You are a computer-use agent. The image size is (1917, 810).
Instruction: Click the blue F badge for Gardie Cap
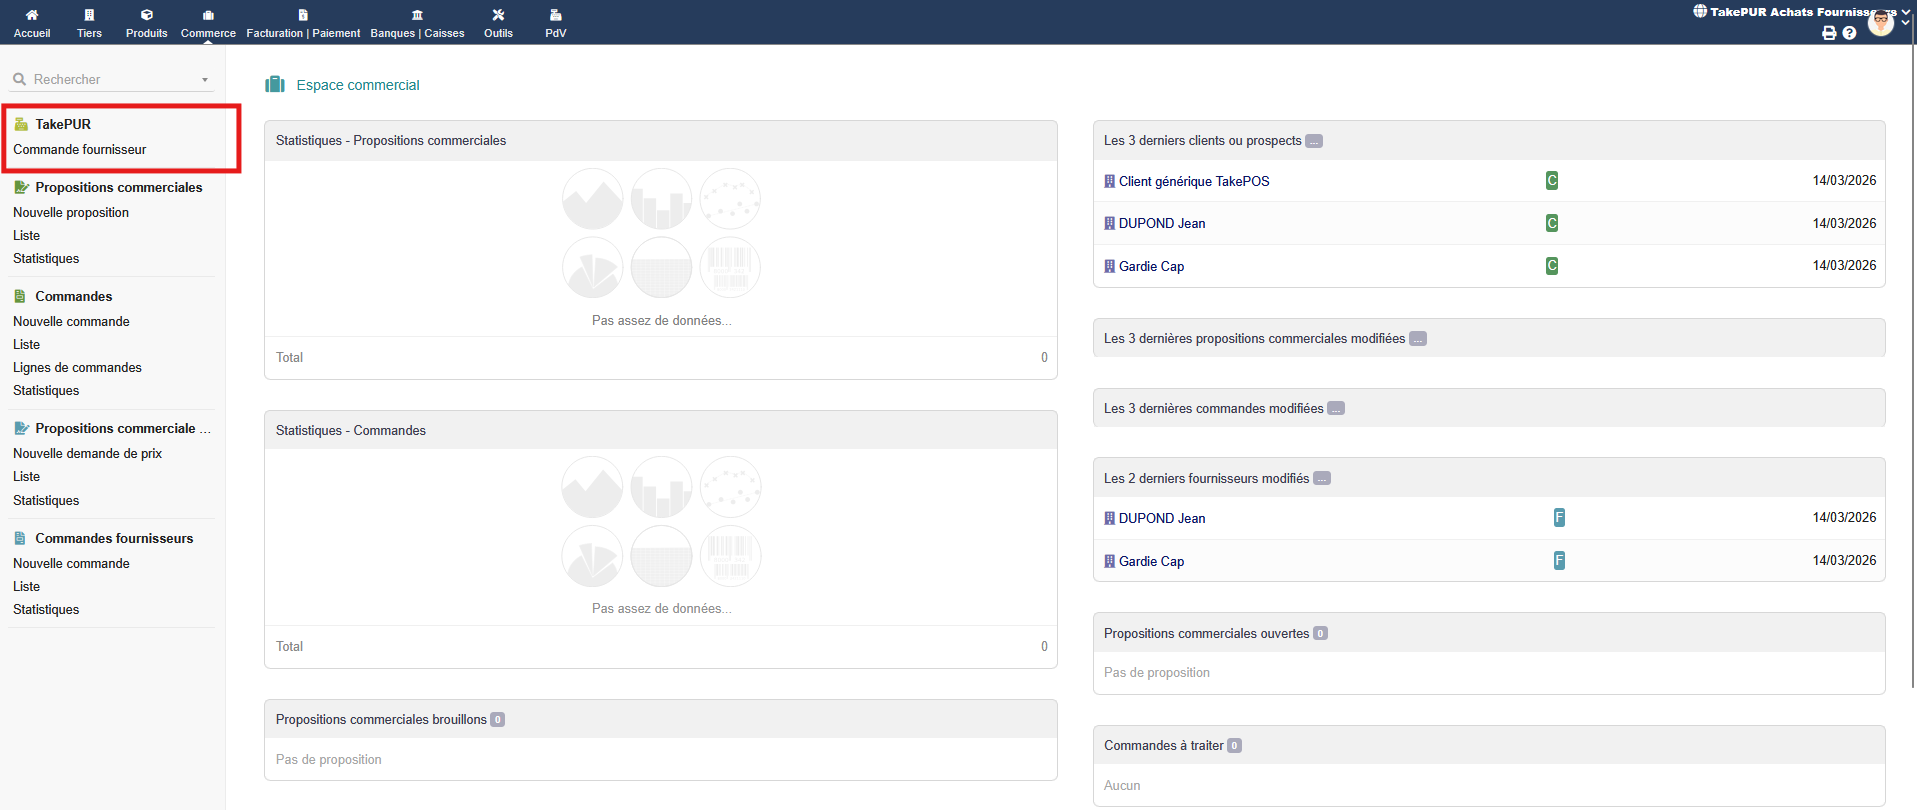tap(1558, 561)
